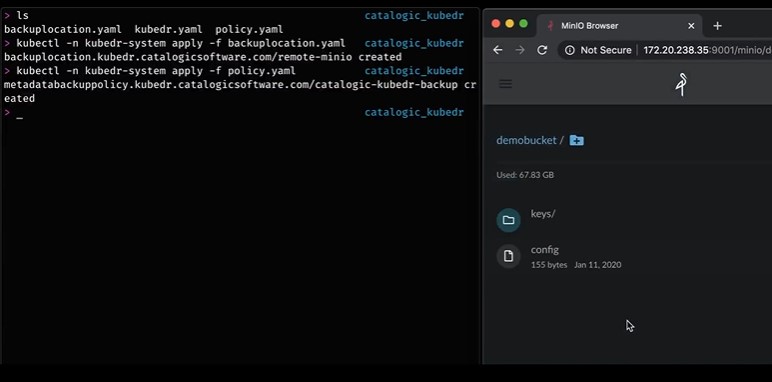Select 'backuplocation.yaml' in ls output
Image resolution: width=772 pixels, height=382 pixels.
point(63,30)
